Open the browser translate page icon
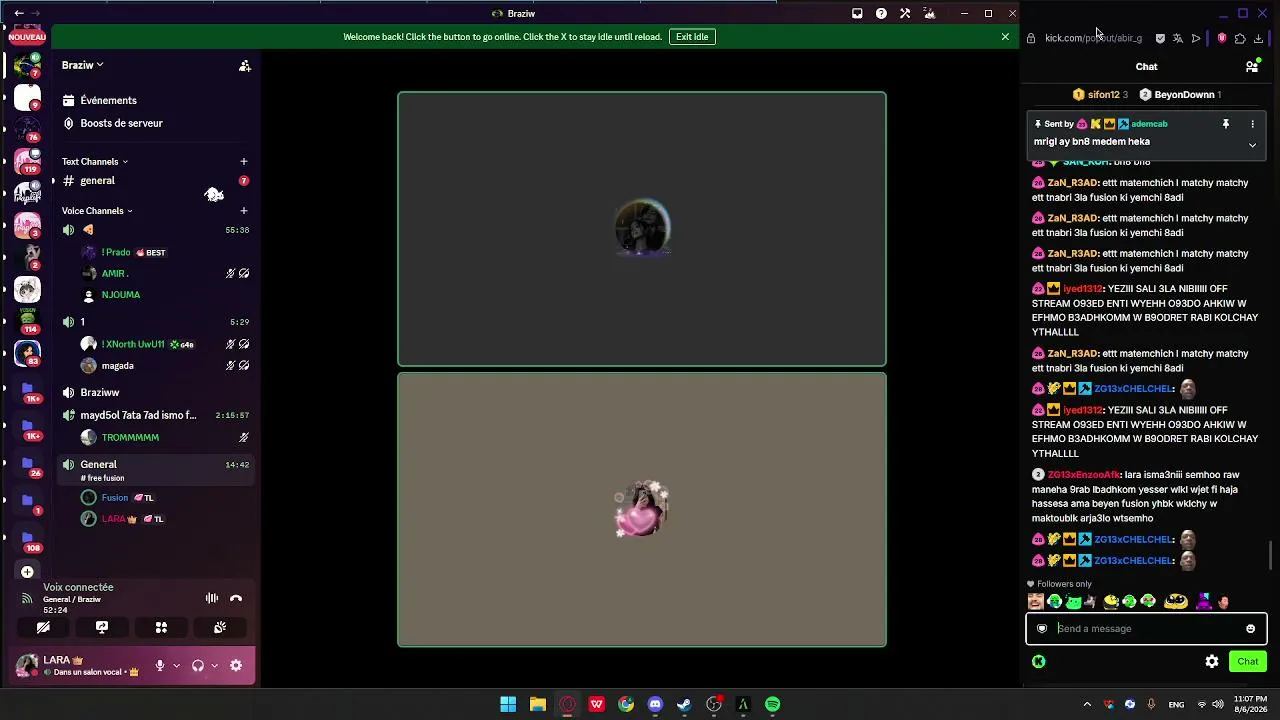Screen dimensions: 1280x720 tap(1178, 38)
